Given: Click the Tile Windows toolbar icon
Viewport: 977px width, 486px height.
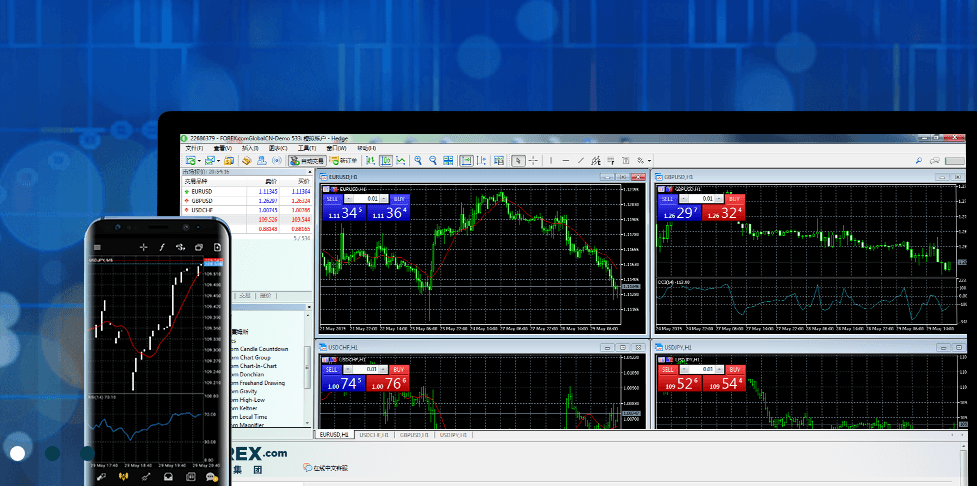Looking at the screenshot, I should click(448, 161).
